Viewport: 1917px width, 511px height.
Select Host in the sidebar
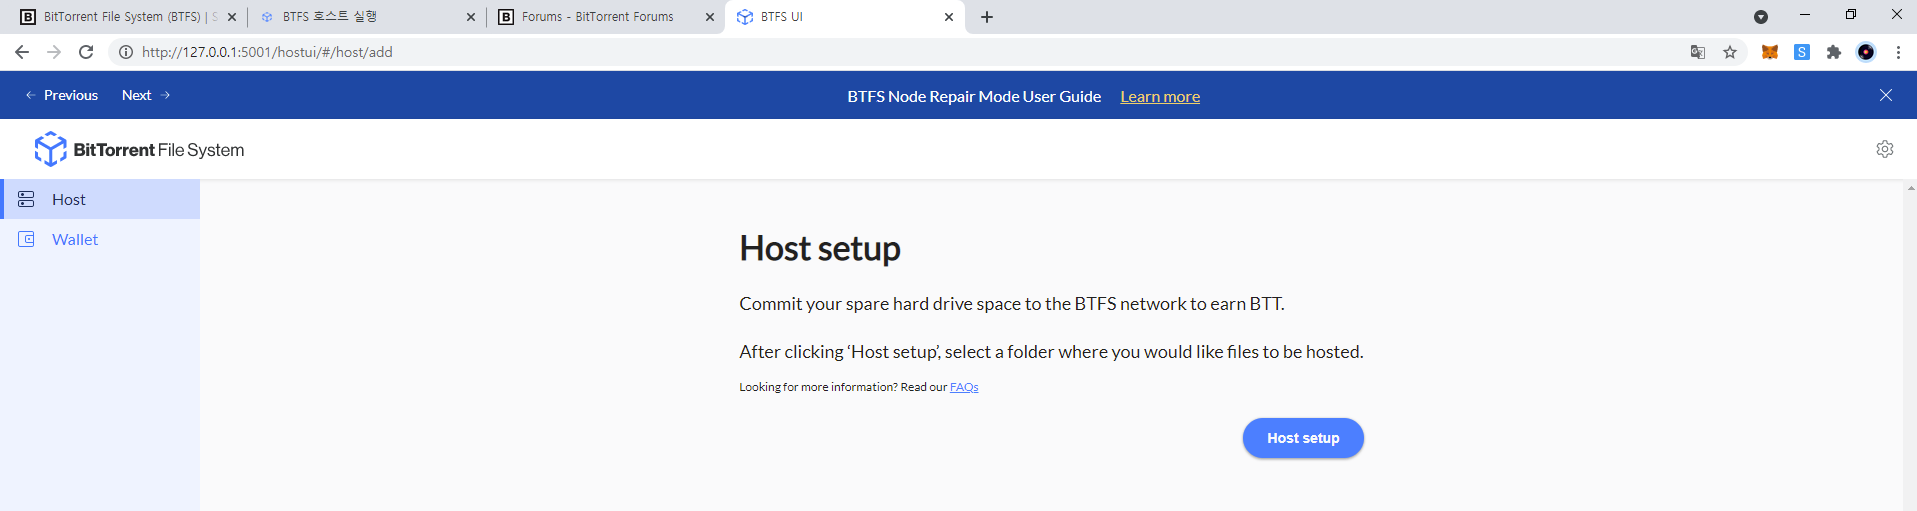pyautogui.click(x=100, y=199)
